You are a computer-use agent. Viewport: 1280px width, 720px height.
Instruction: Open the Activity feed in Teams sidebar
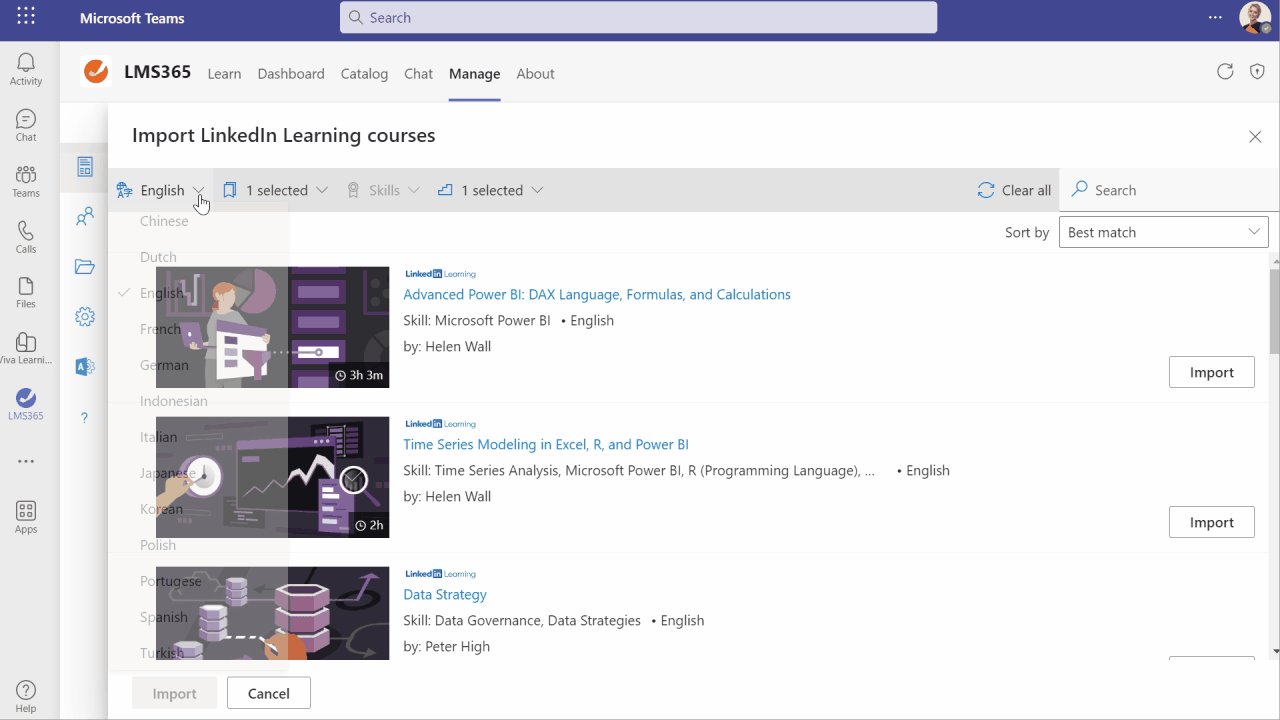coord(26,69)
